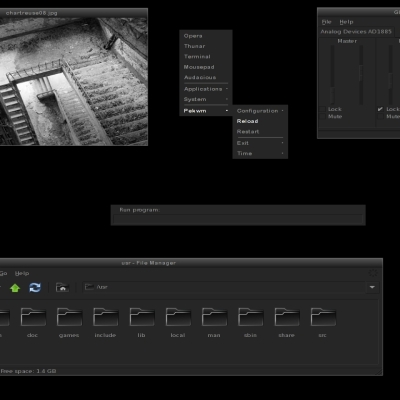Image resolution: width=400 pixels, height=400 pixels.
Task: Select the Pekwm menu entry
Action: pyautogui.click(x=205, y=111)
